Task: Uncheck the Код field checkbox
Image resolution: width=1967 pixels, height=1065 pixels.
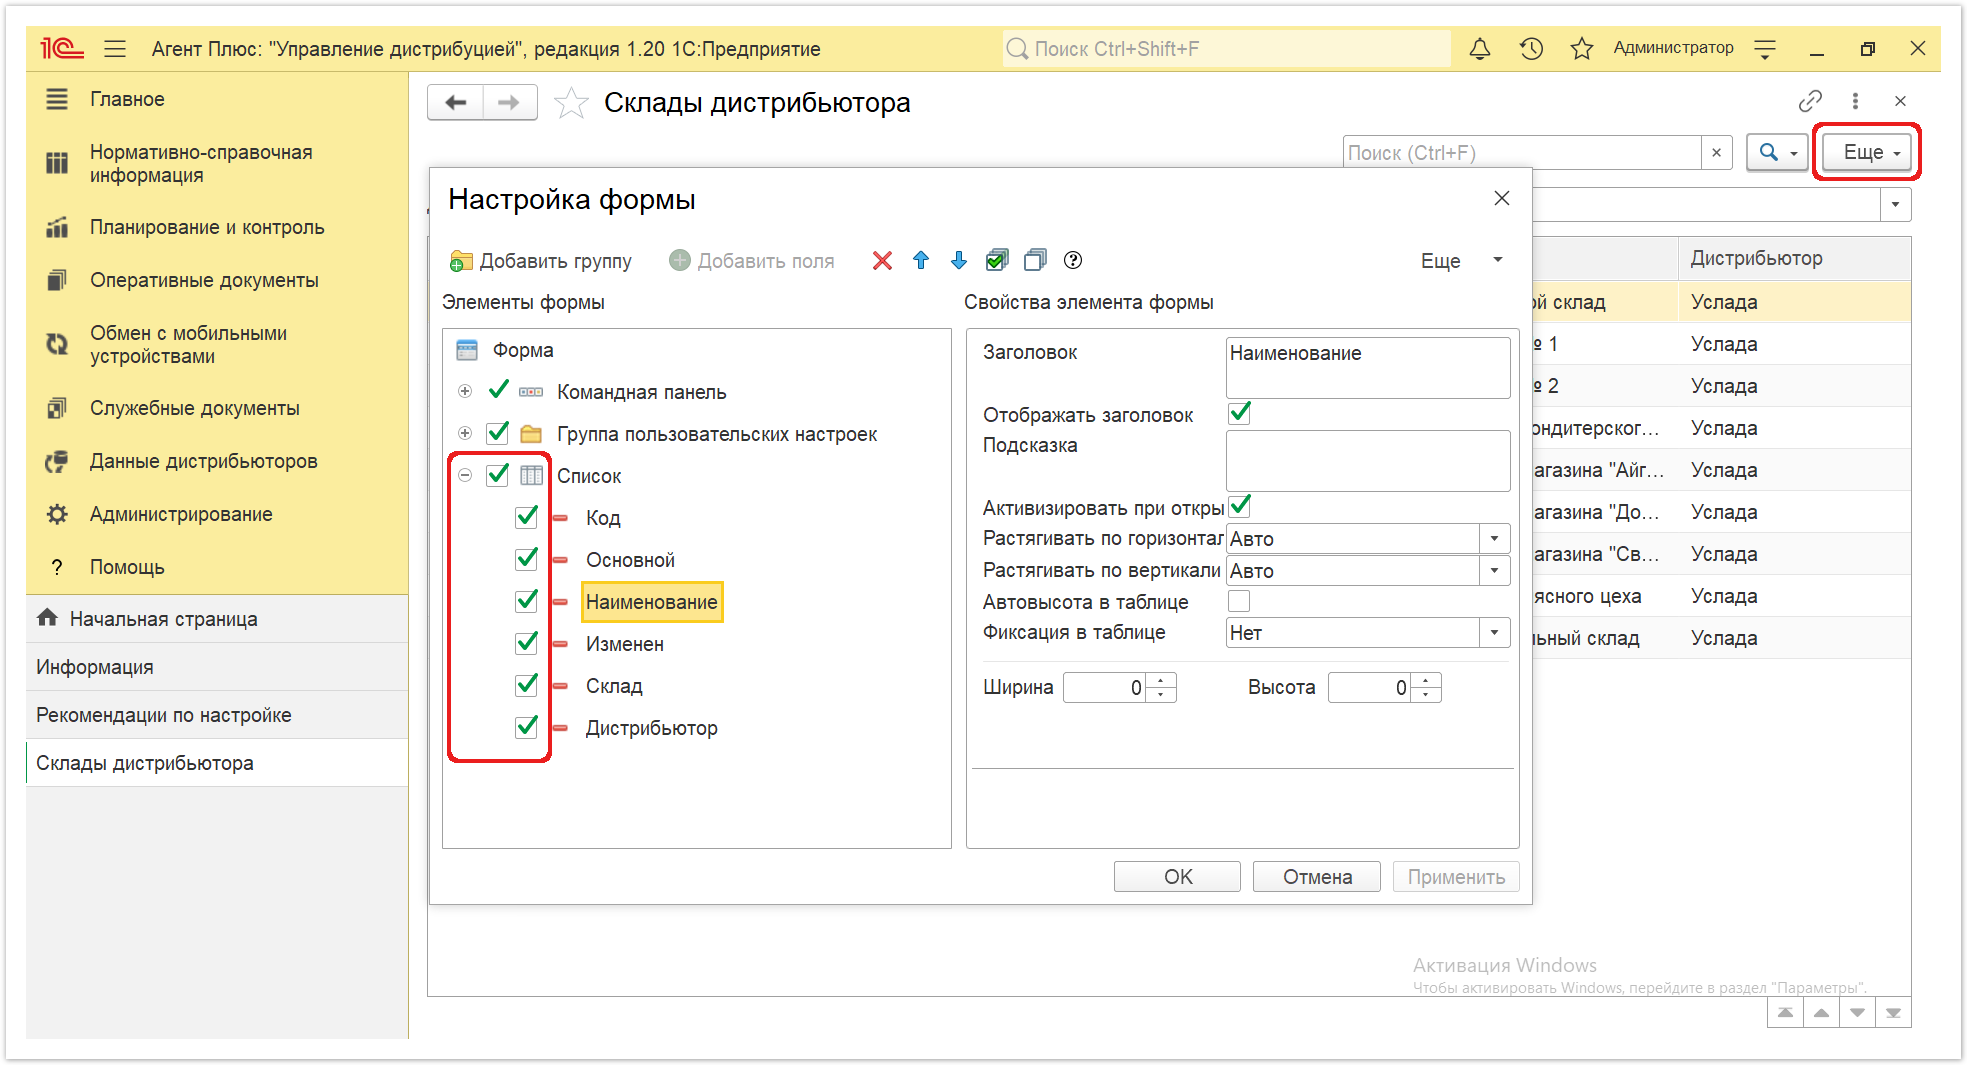Action: click(526, 517)
